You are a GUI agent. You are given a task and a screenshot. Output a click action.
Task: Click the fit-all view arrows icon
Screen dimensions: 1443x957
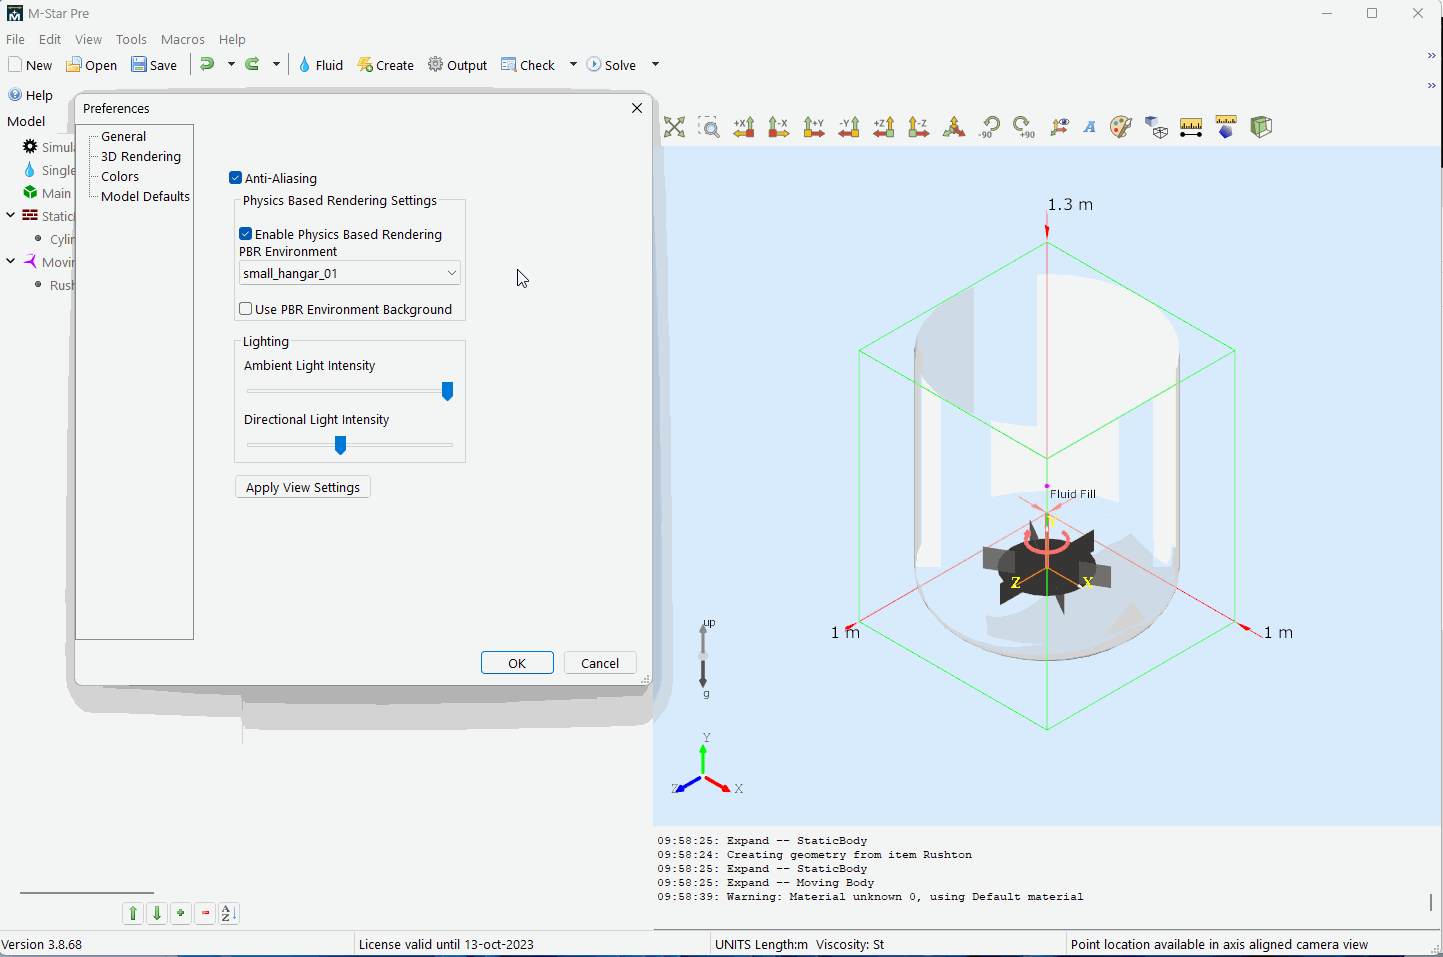click(675, 127)
